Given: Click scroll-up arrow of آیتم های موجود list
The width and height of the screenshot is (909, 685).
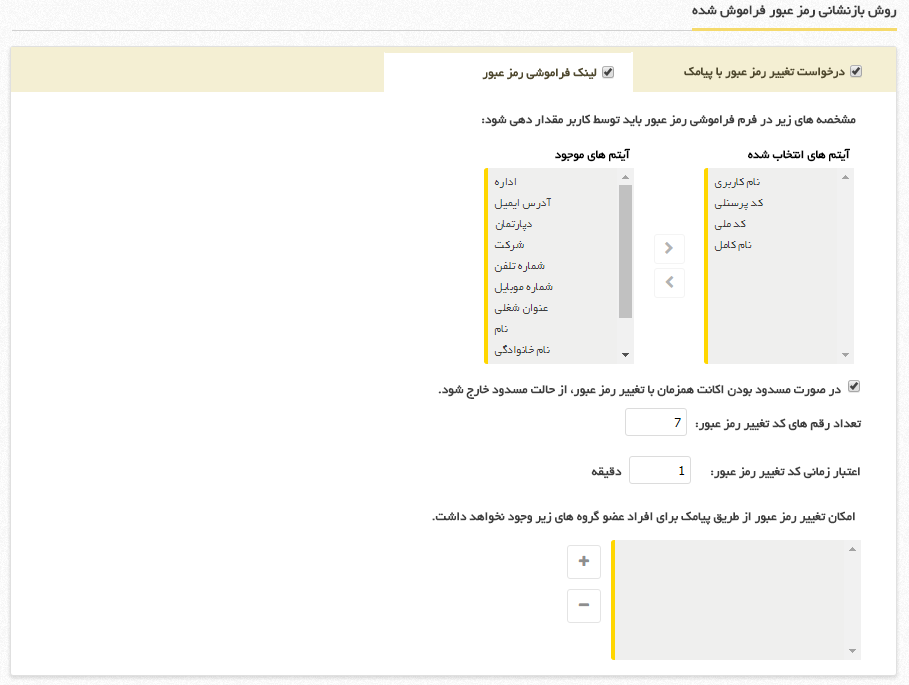Looking at the screenshot, I should pos(626,177).
